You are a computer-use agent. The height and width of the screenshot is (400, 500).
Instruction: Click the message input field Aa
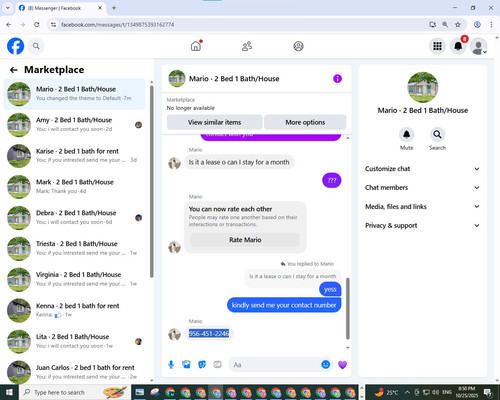276,365
